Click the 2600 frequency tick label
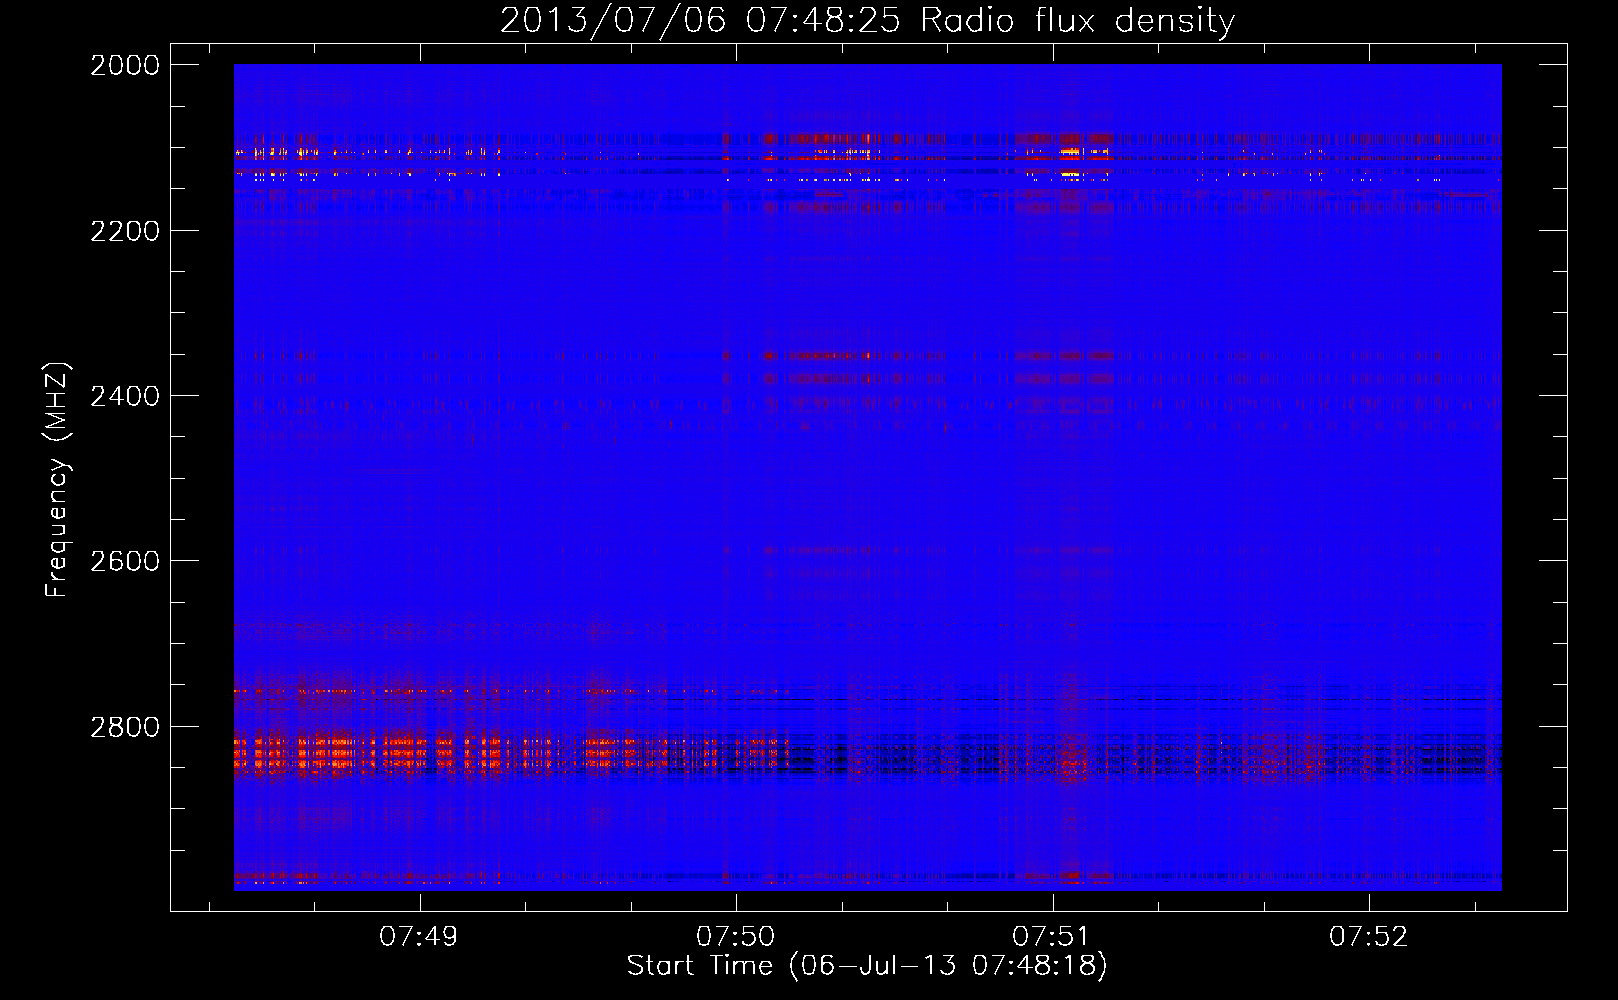 125,561
